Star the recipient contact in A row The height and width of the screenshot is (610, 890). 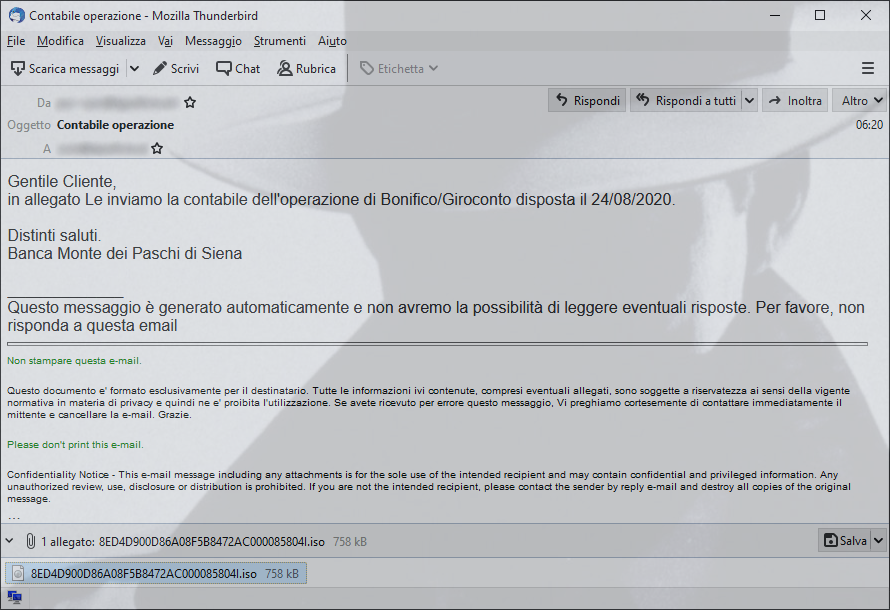coord(157,149)
